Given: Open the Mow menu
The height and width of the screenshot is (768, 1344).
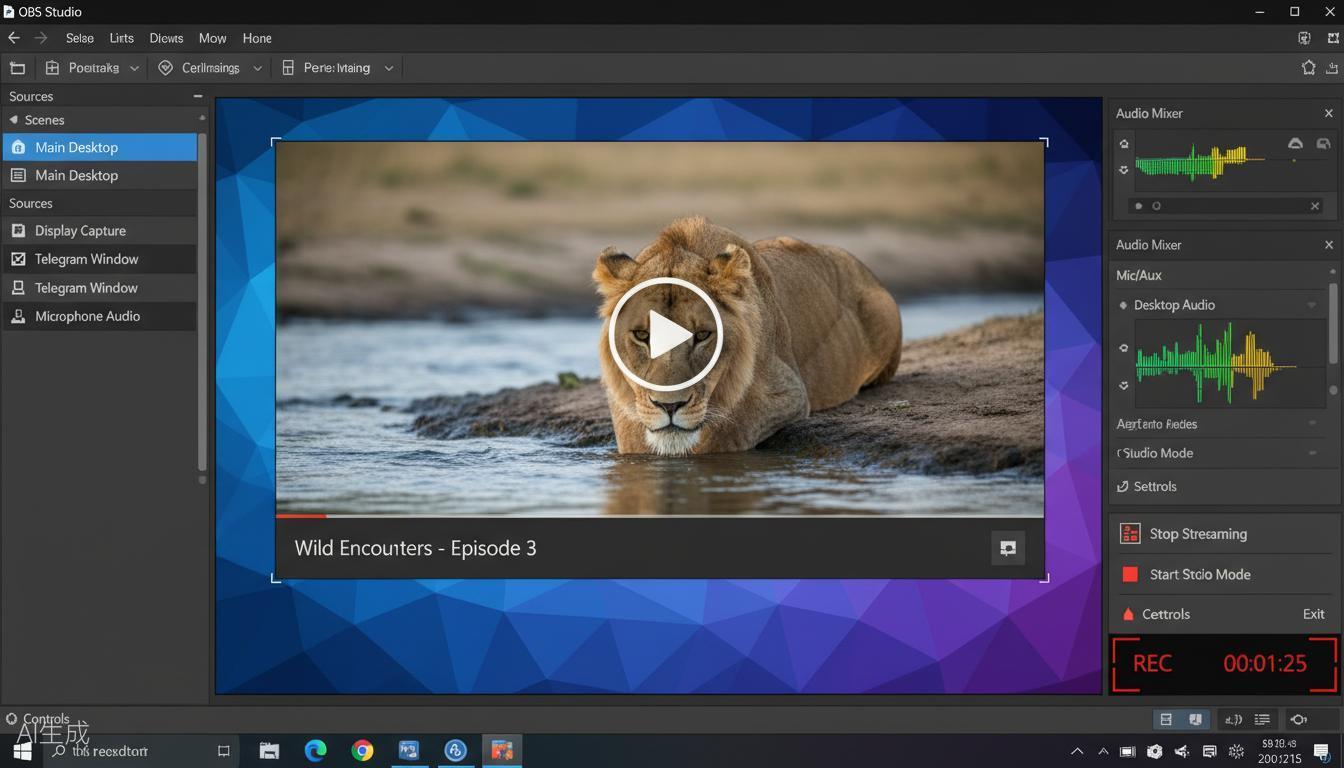Looking at the screenshot, I should pyautogui.click(x=212, y=38).
